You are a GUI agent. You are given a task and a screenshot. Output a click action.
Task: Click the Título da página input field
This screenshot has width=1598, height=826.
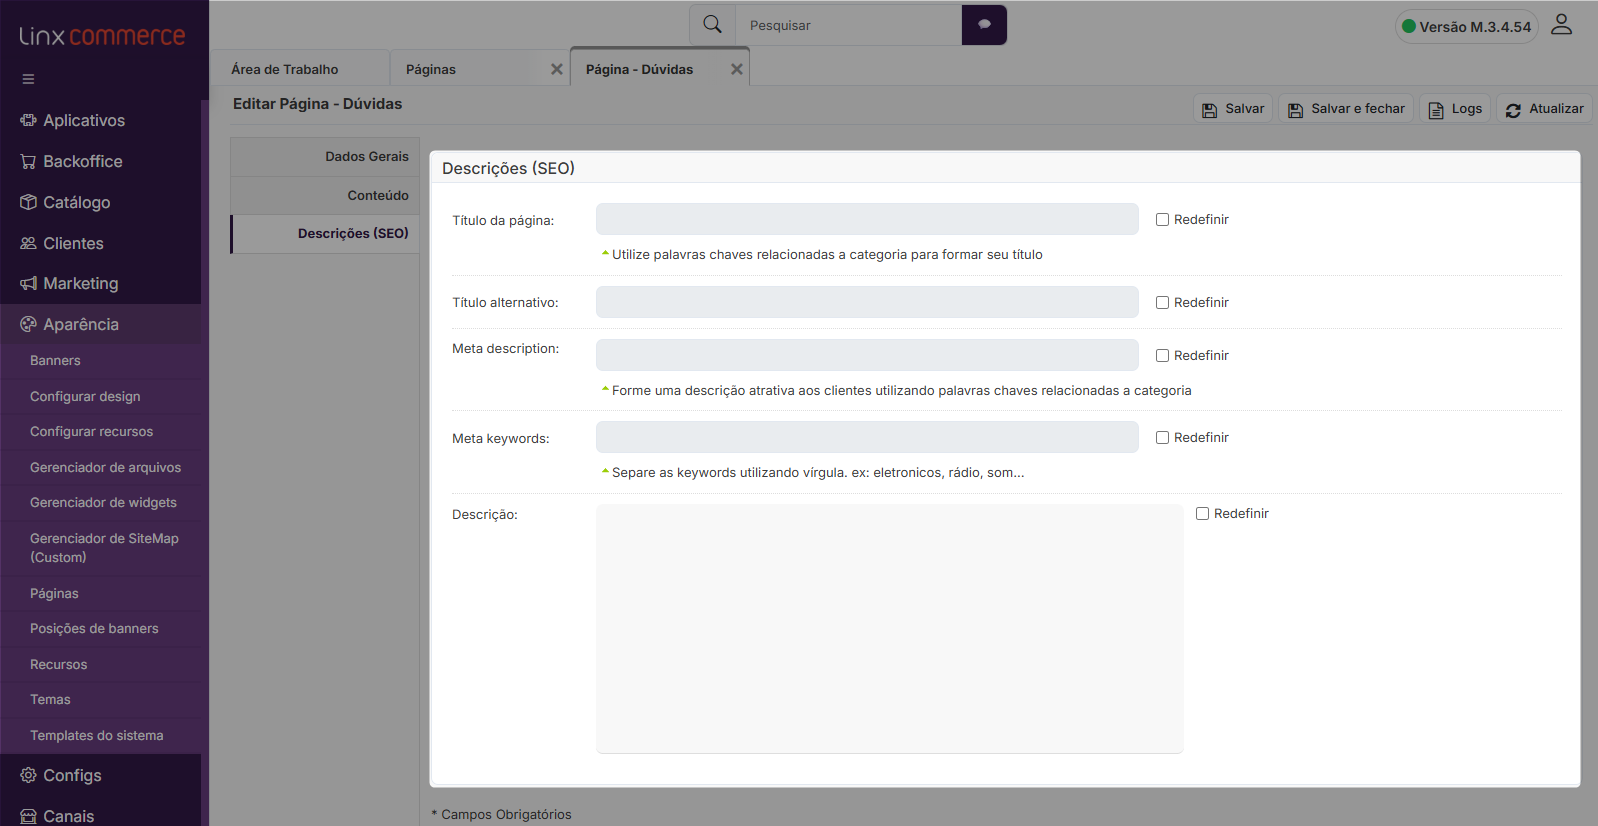click(x=867, y=219)
